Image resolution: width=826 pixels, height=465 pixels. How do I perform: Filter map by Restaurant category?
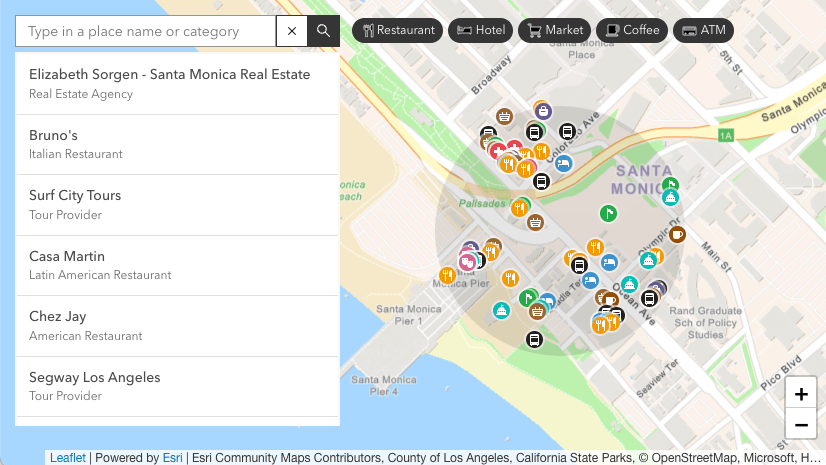398,30
